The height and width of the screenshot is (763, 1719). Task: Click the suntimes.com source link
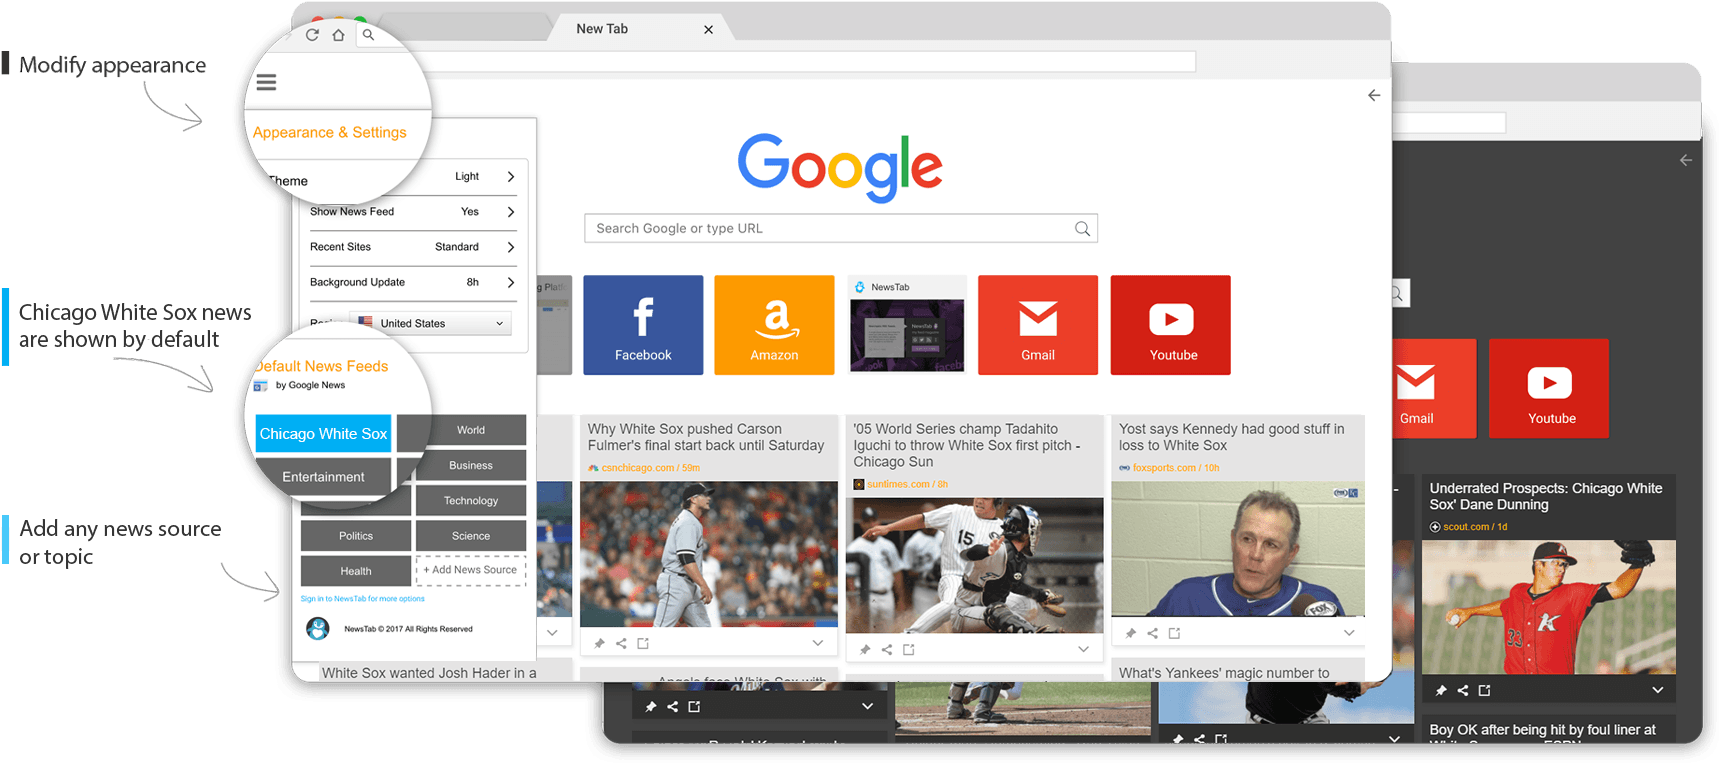click(x=901, y=484)
